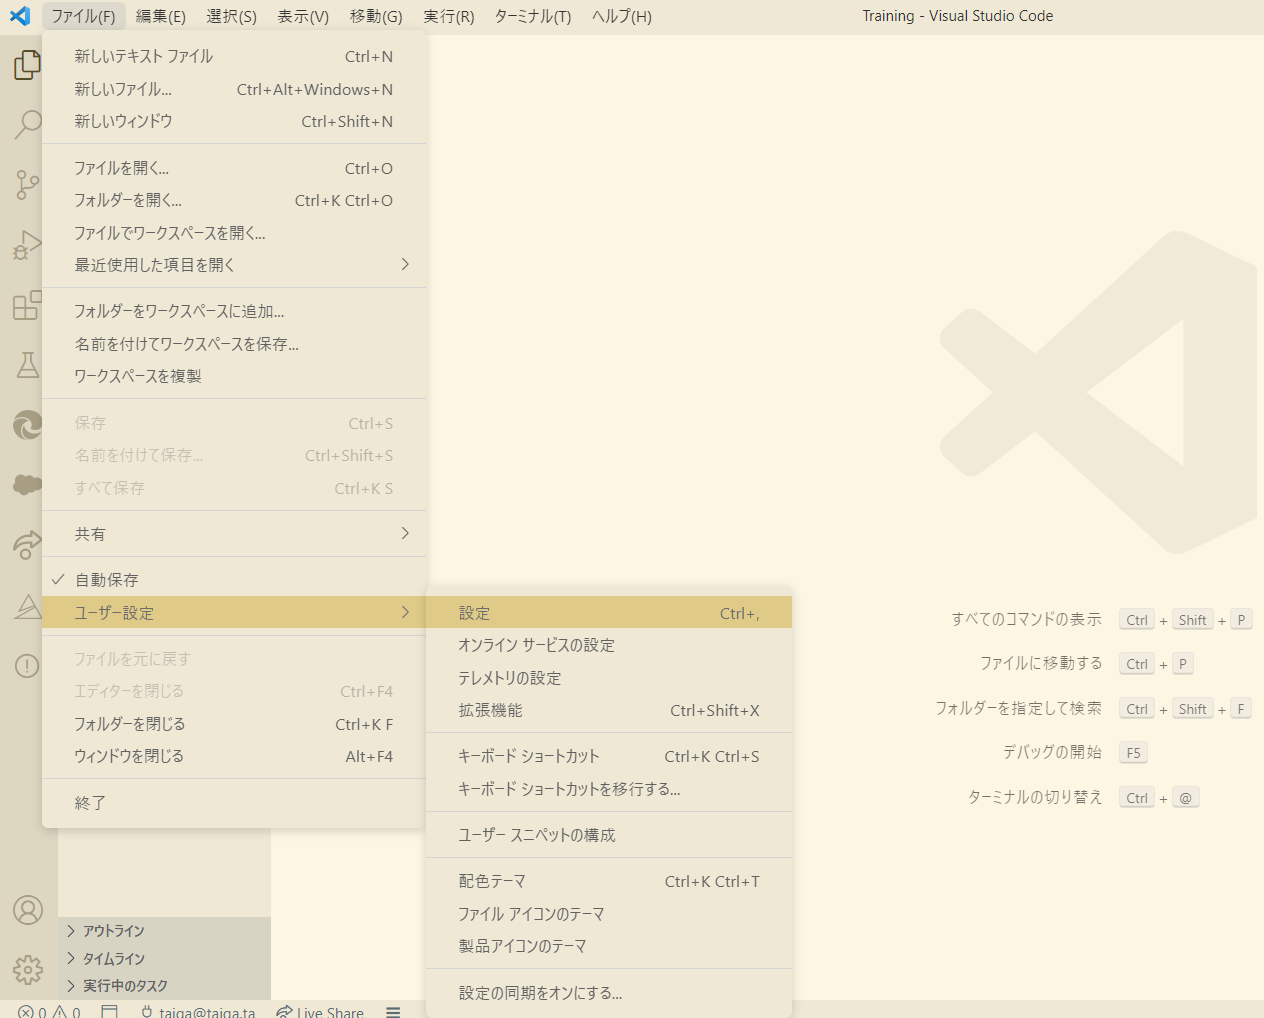Open the Source Control view icon

pyautogui.click(x=27, y=185)
